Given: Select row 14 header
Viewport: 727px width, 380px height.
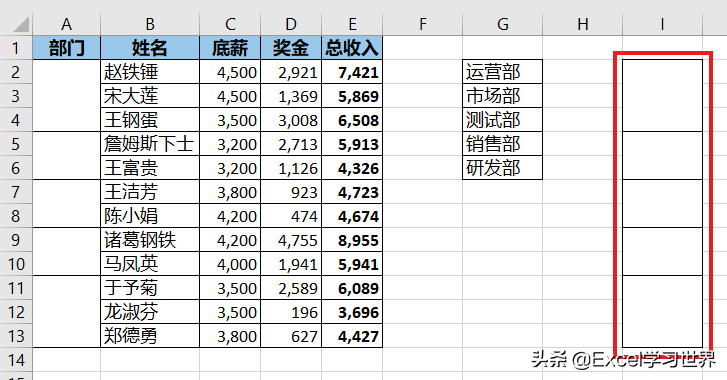Looking at the screenshot, I should pyautogui.click(x=16, y=360).
